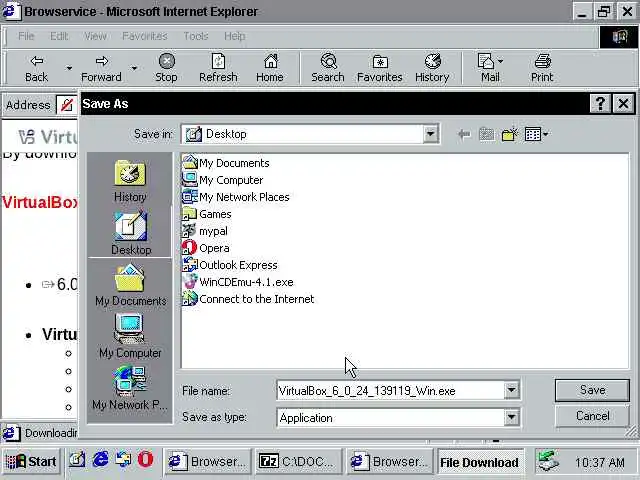The image size is (640, 480).
Task: Select My Documents in places bar
Action: 131,285
